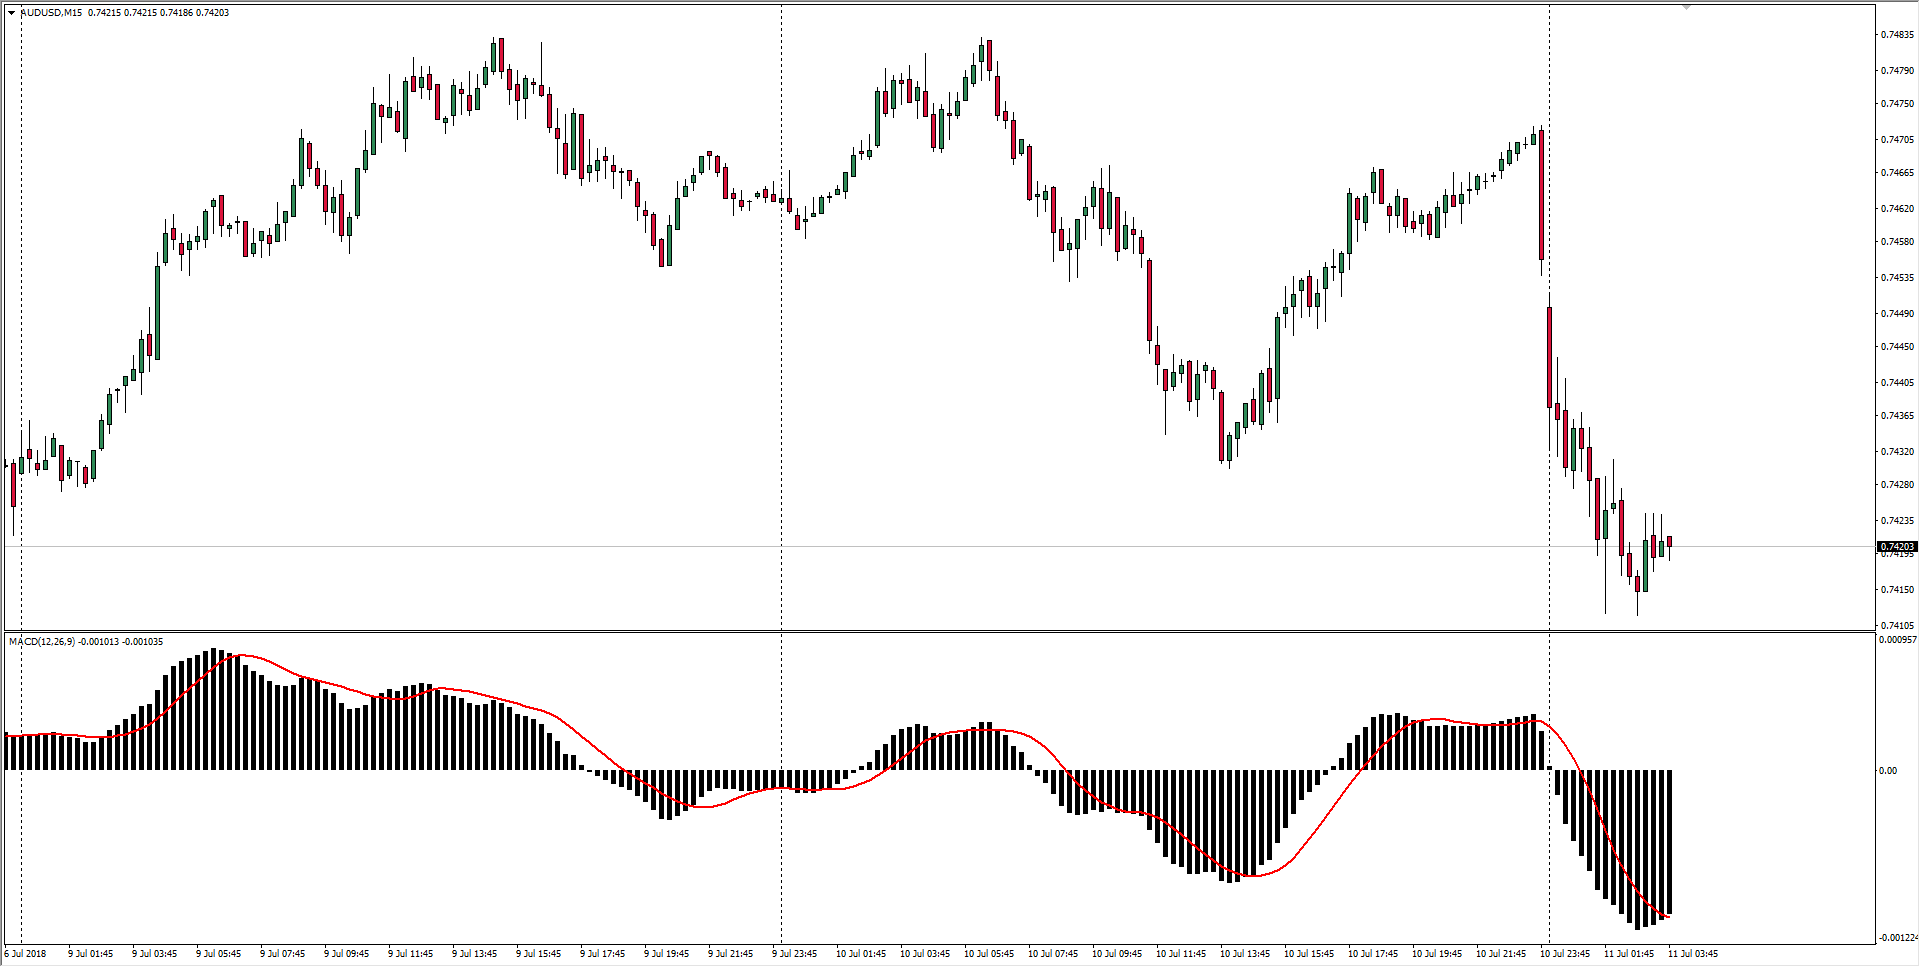The width and height of the screenshot is (1920, 967).
Task: Click the 9 Jul 11:45 time label
Action: point(410,954)
